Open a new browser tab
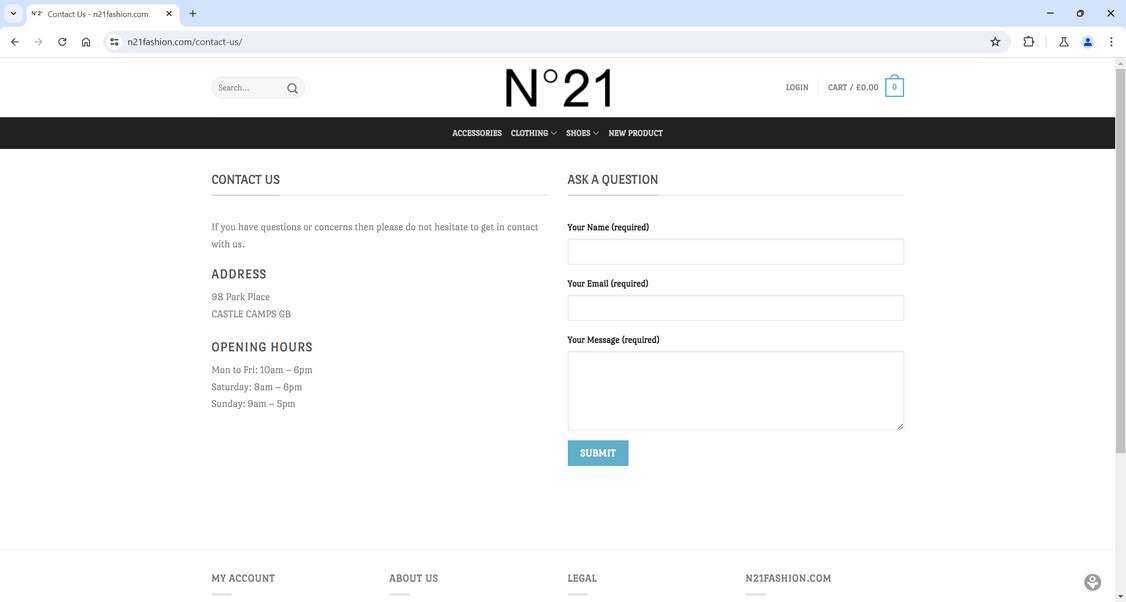 click(193, 13)
